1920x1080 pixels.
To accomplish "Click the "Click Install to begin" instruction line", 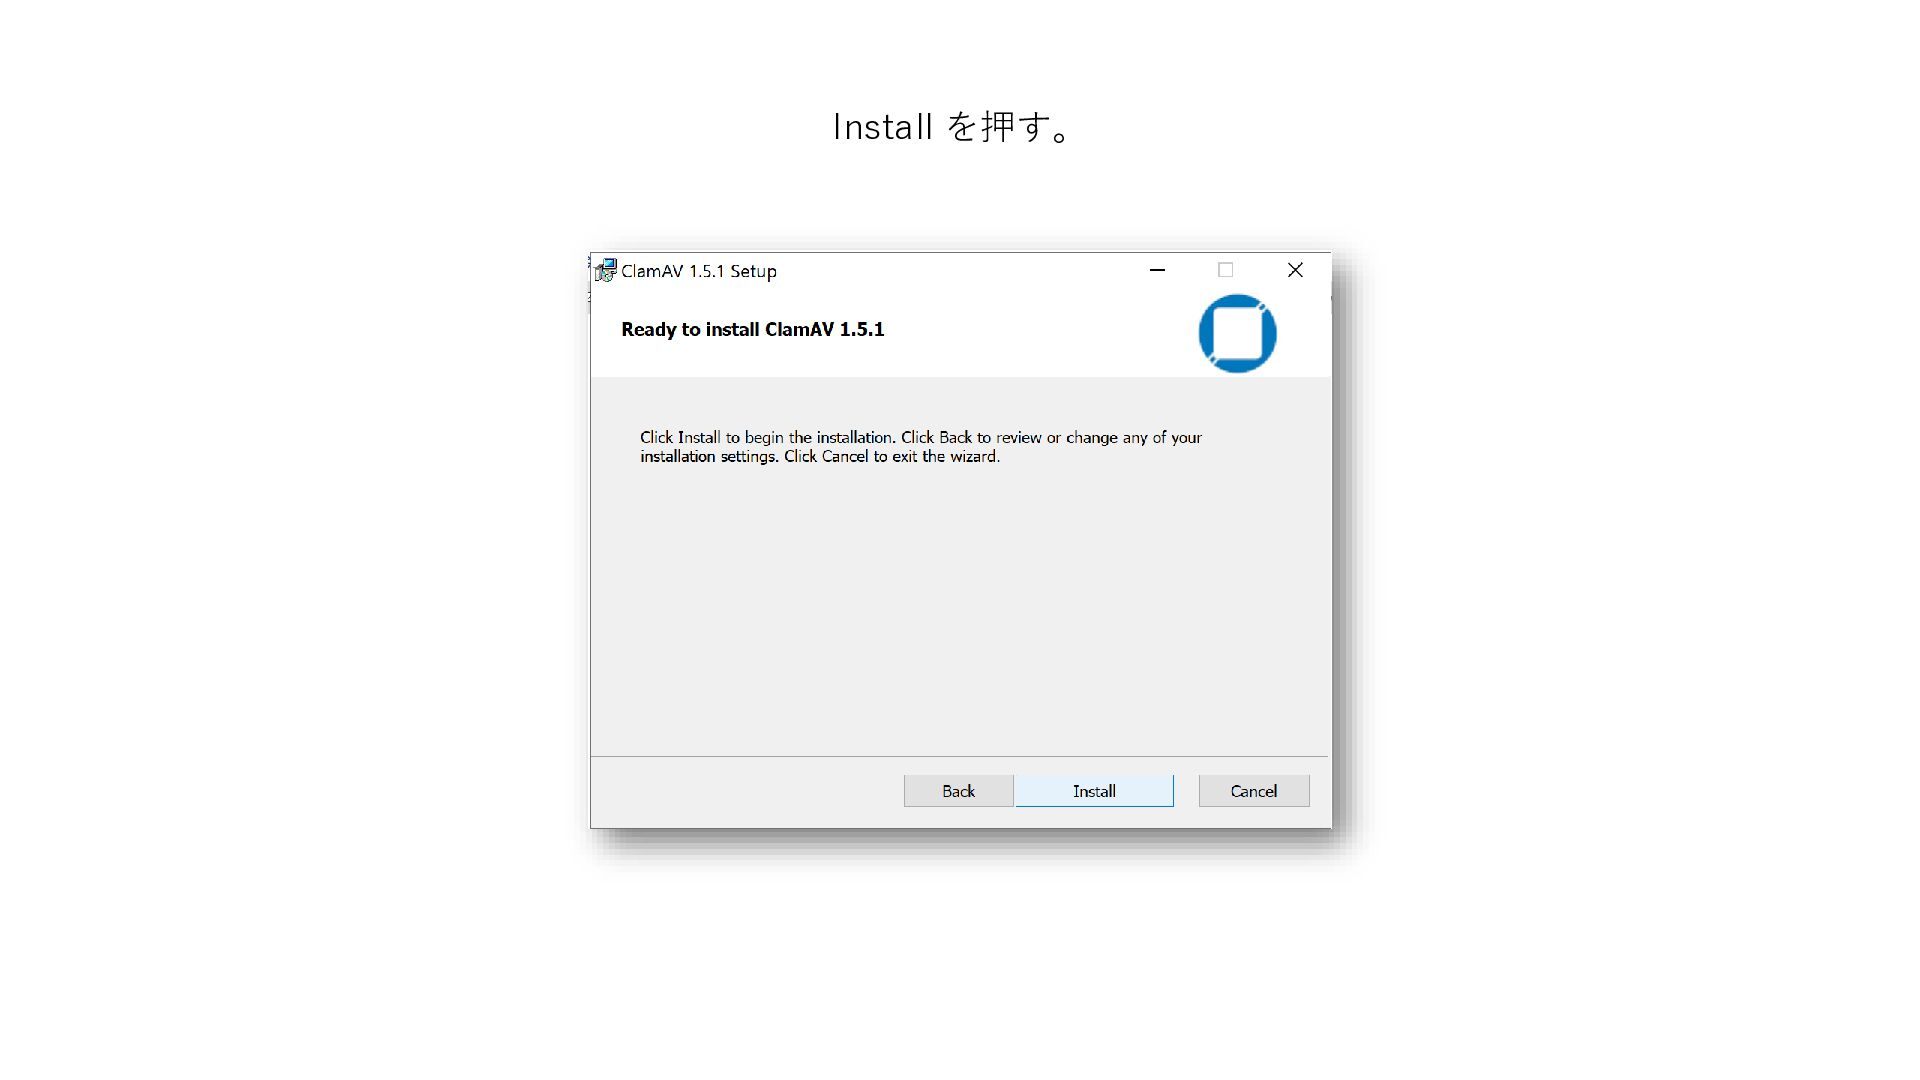I will click(921, 438).
